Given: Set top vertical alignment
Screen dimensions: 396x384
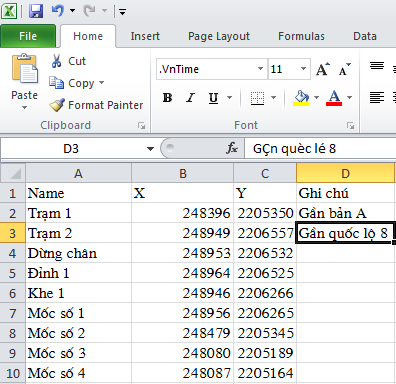Looking at the screenshot, I should coord(377,65).
